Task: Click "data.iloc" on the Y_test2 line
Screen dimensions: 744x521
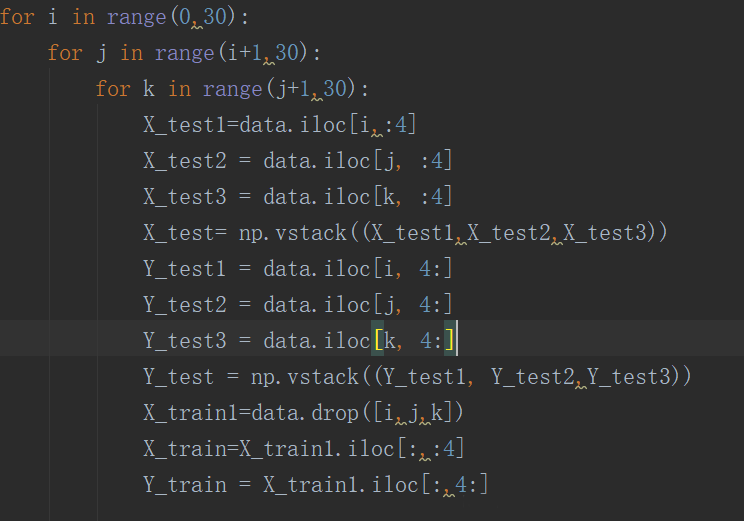Action: (317, 305)
